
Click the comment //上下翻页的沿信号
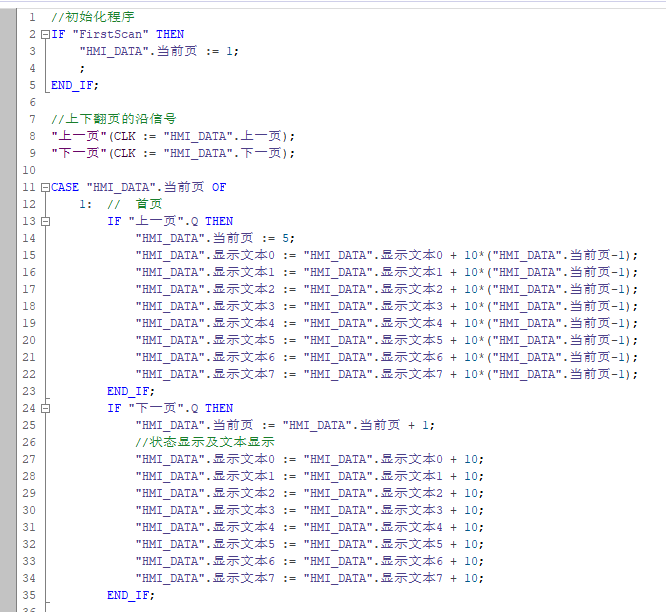pos(114,119)
